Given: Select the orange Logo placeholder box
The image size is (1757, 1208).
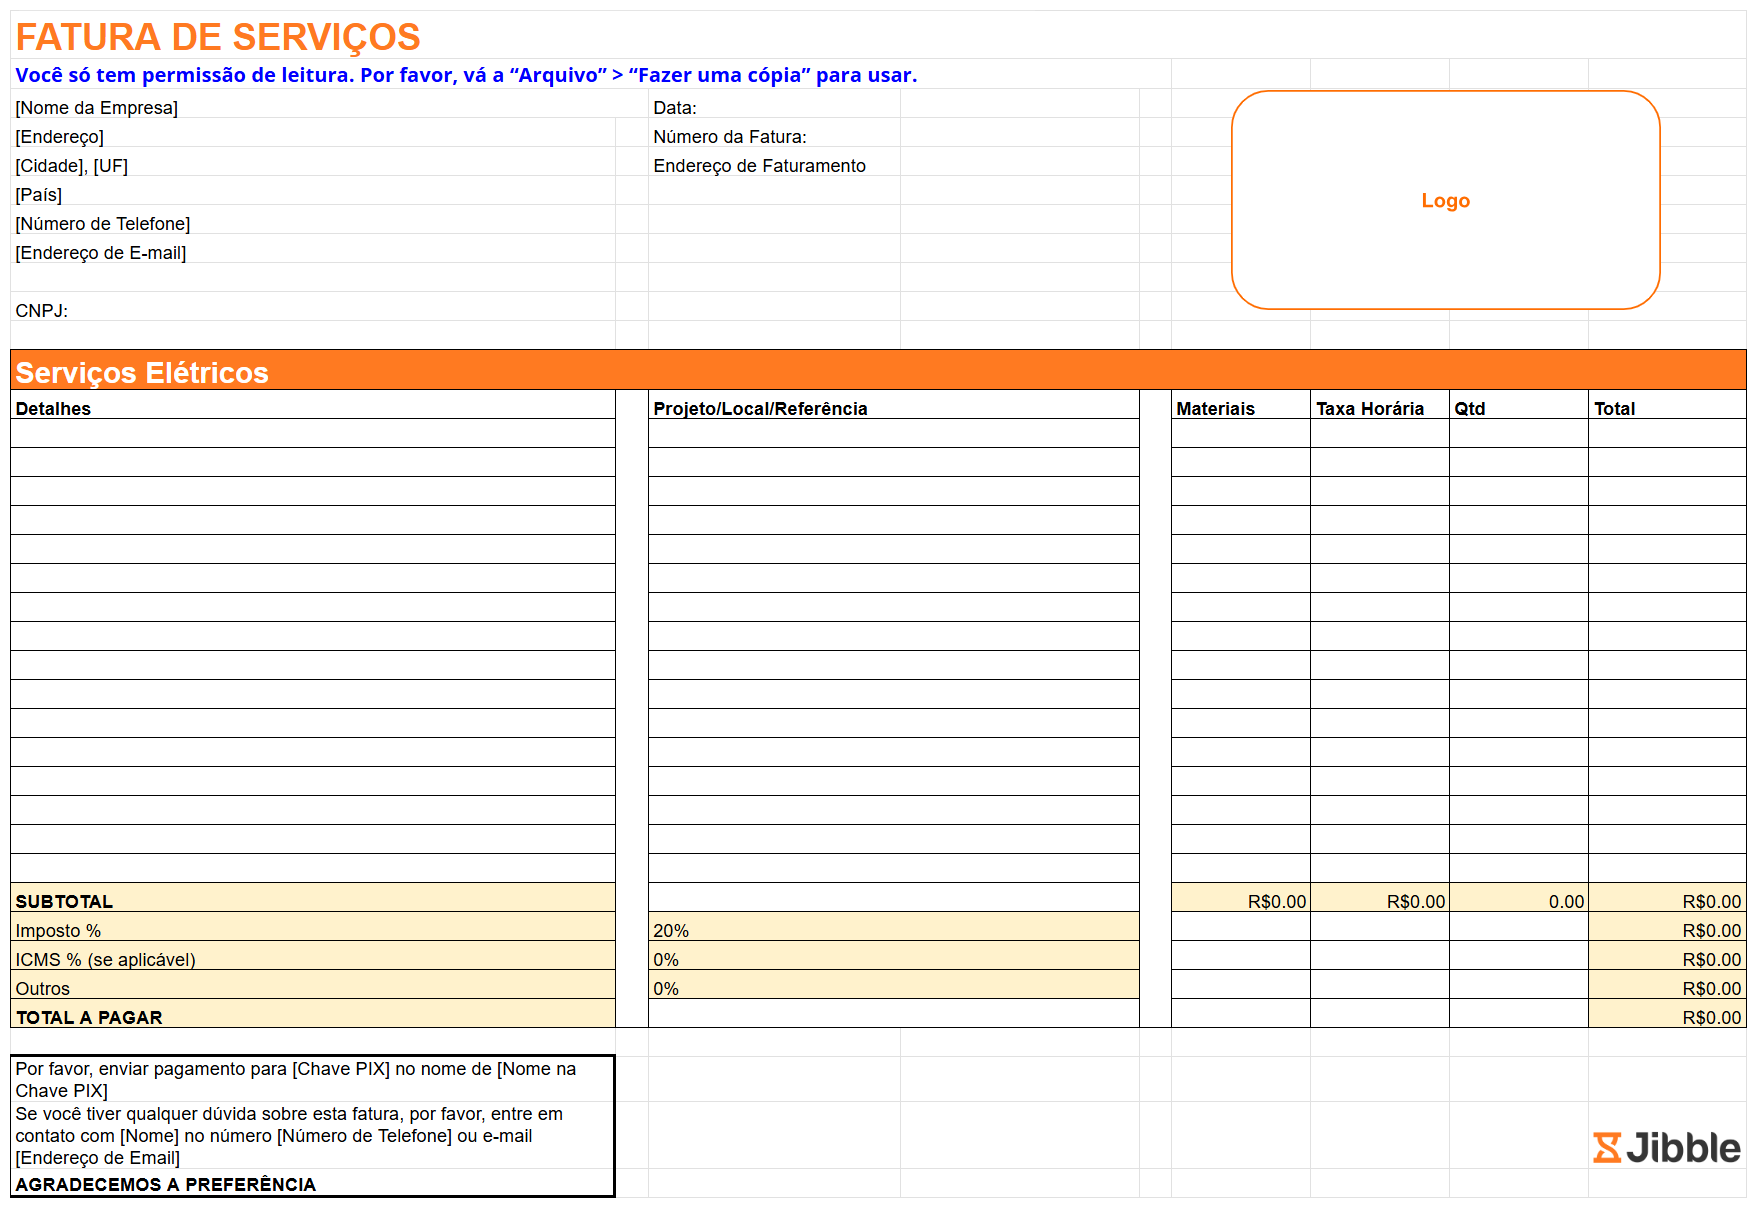Looking at the screenshot, I should coord(1445,200).
